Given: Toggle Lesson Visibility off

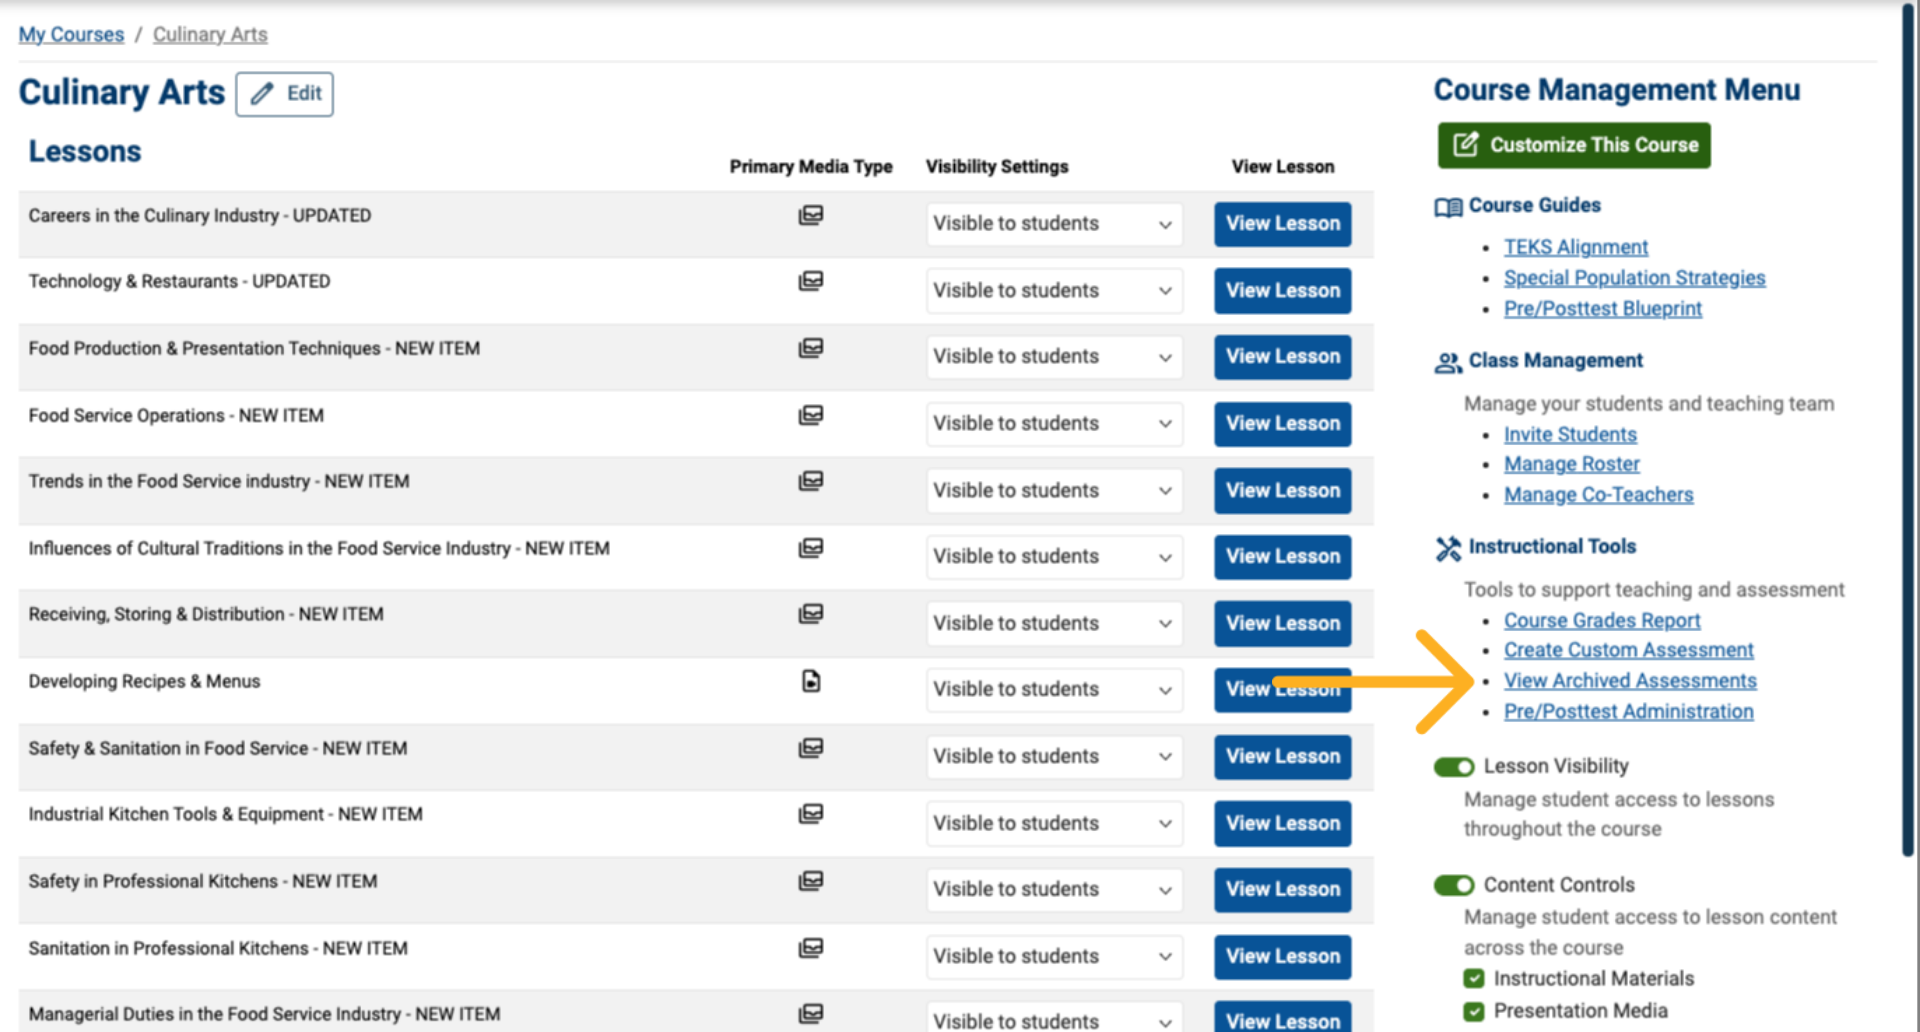Looking at the screenshot, I should click(x=1453, y=766).
